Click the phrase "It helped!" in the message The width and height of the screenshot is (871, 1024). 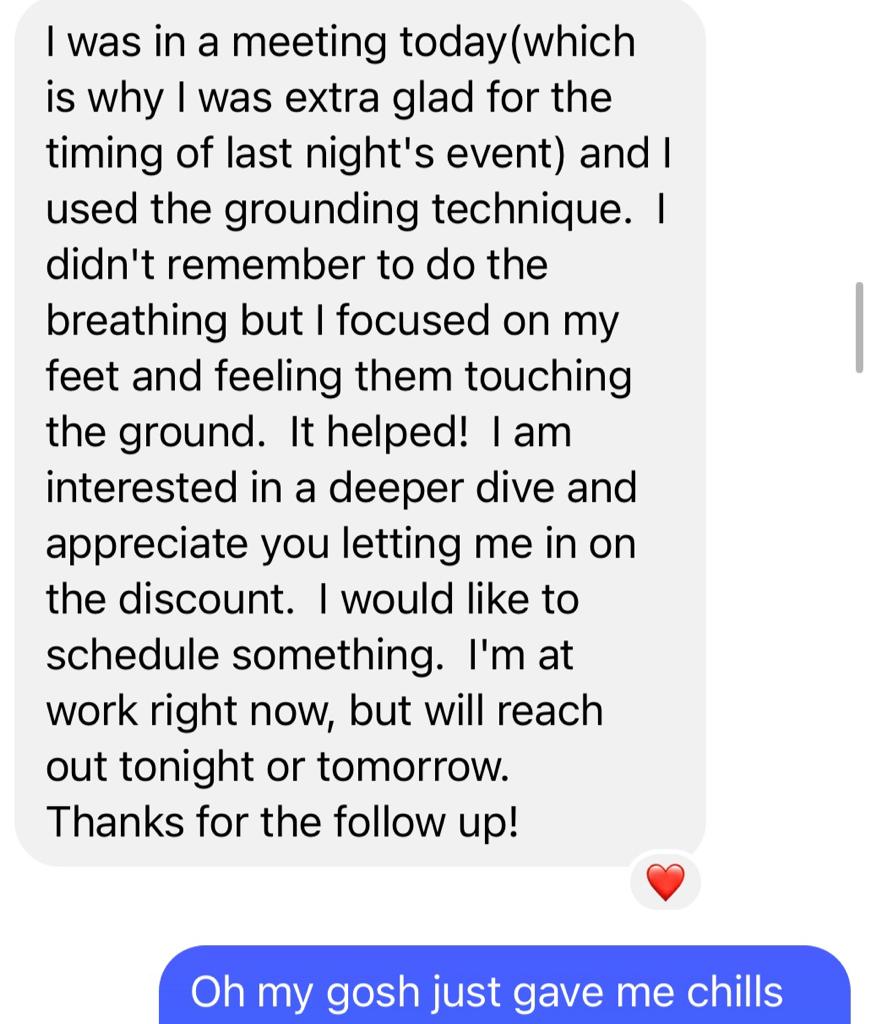click(x=379, y=432)
